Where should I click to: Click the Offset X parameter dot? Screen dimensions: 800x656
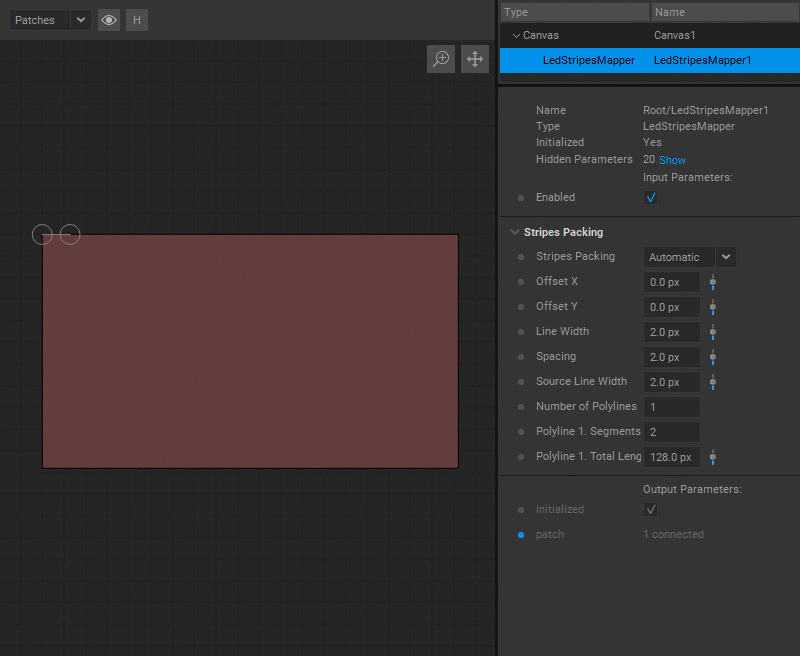(x=521, y=282)
